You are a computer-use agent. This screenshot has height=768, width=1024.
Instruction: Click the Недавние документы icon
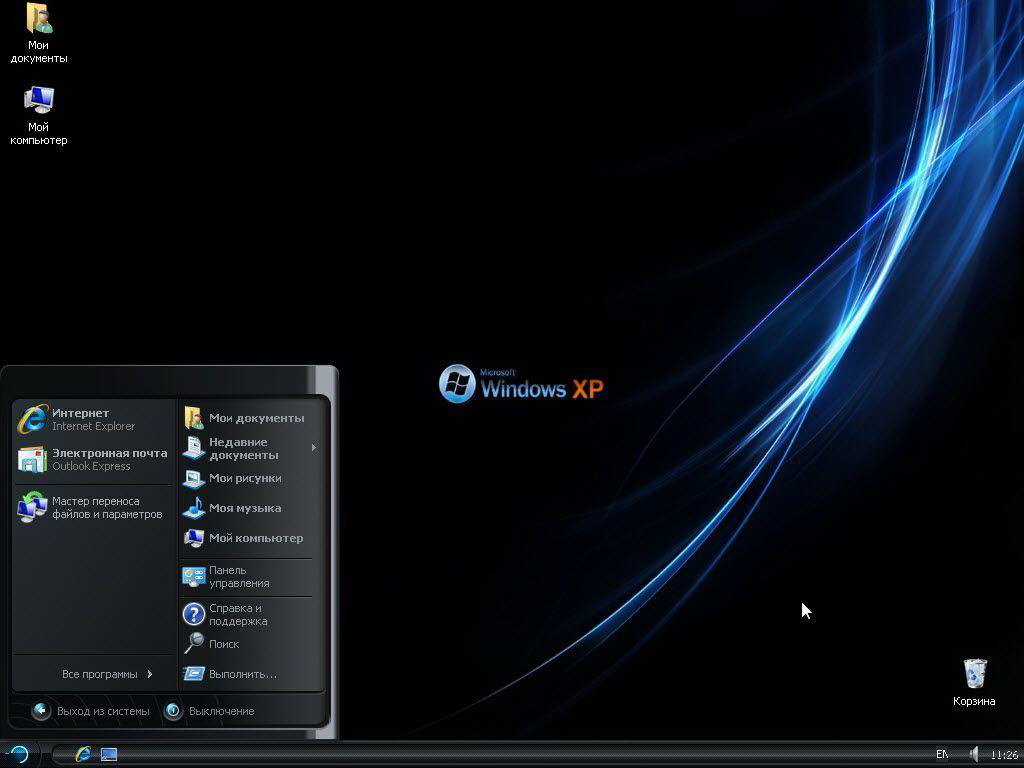pyautogui.click(x=193, y=448)
